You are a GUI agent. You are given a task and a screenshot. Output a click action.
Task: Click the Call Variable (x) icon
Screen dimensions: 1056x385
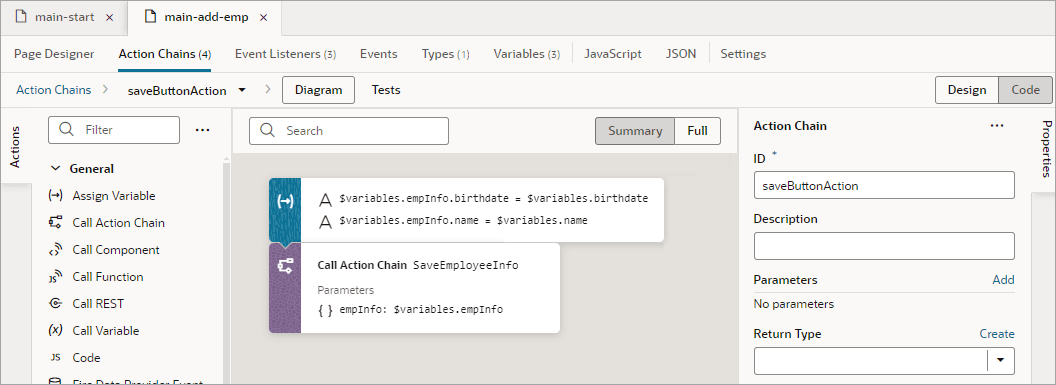[56, 330]
